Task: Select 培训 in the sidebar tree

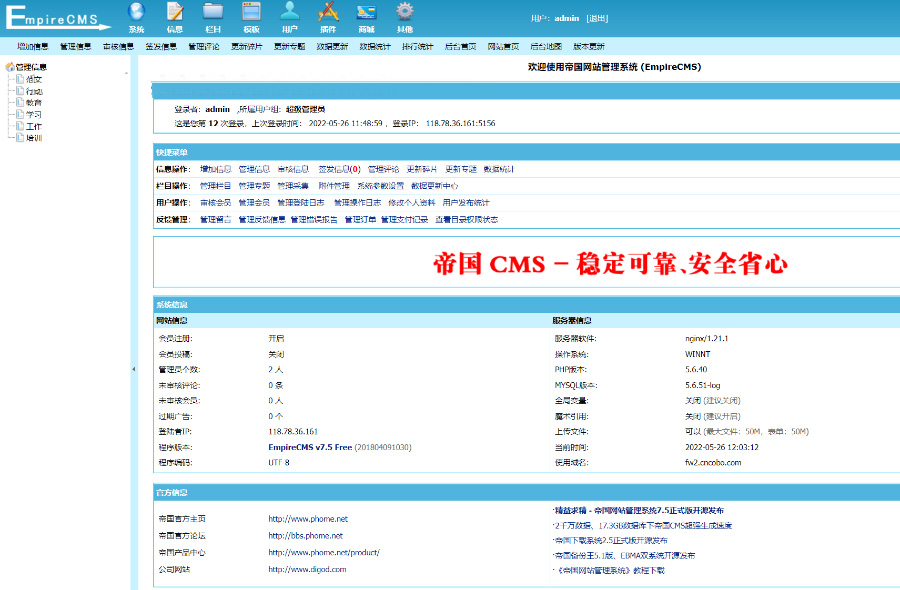Action: tap(34, 138)
